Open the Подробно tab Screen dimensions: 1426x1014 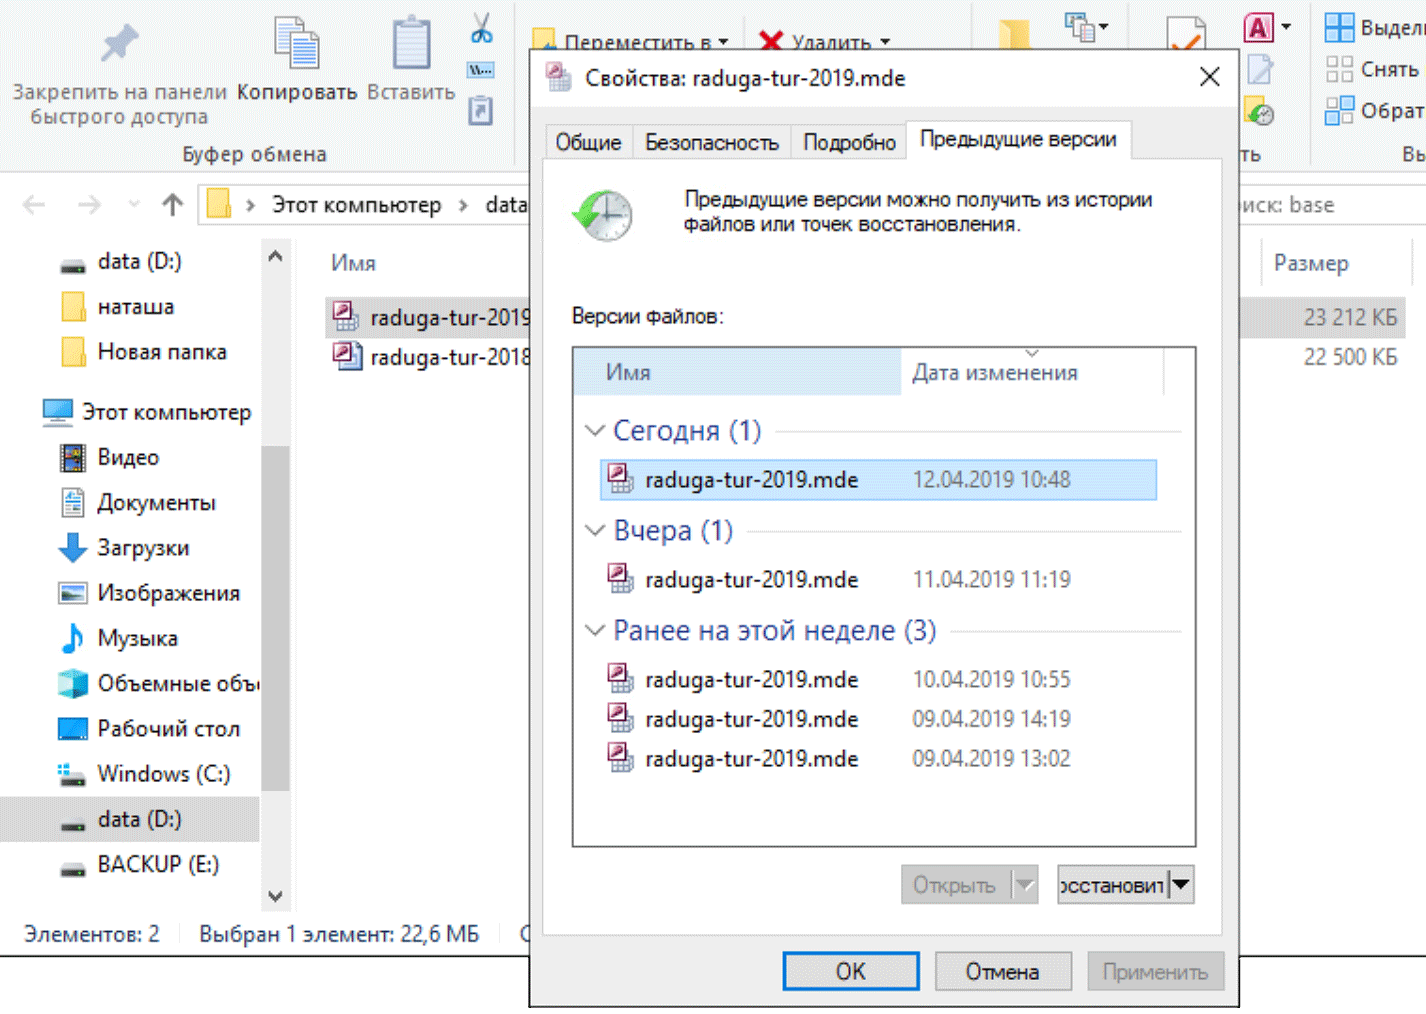click(849, 142)
